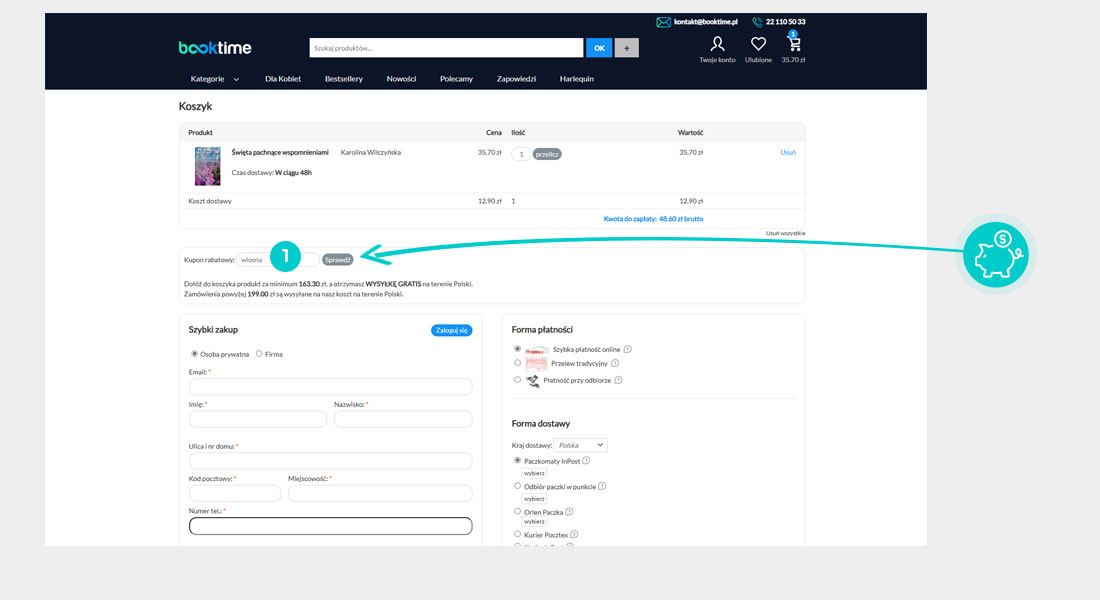Focus the product search field
The width and height of the screenshot is (1100, 600).
[446, 48]
